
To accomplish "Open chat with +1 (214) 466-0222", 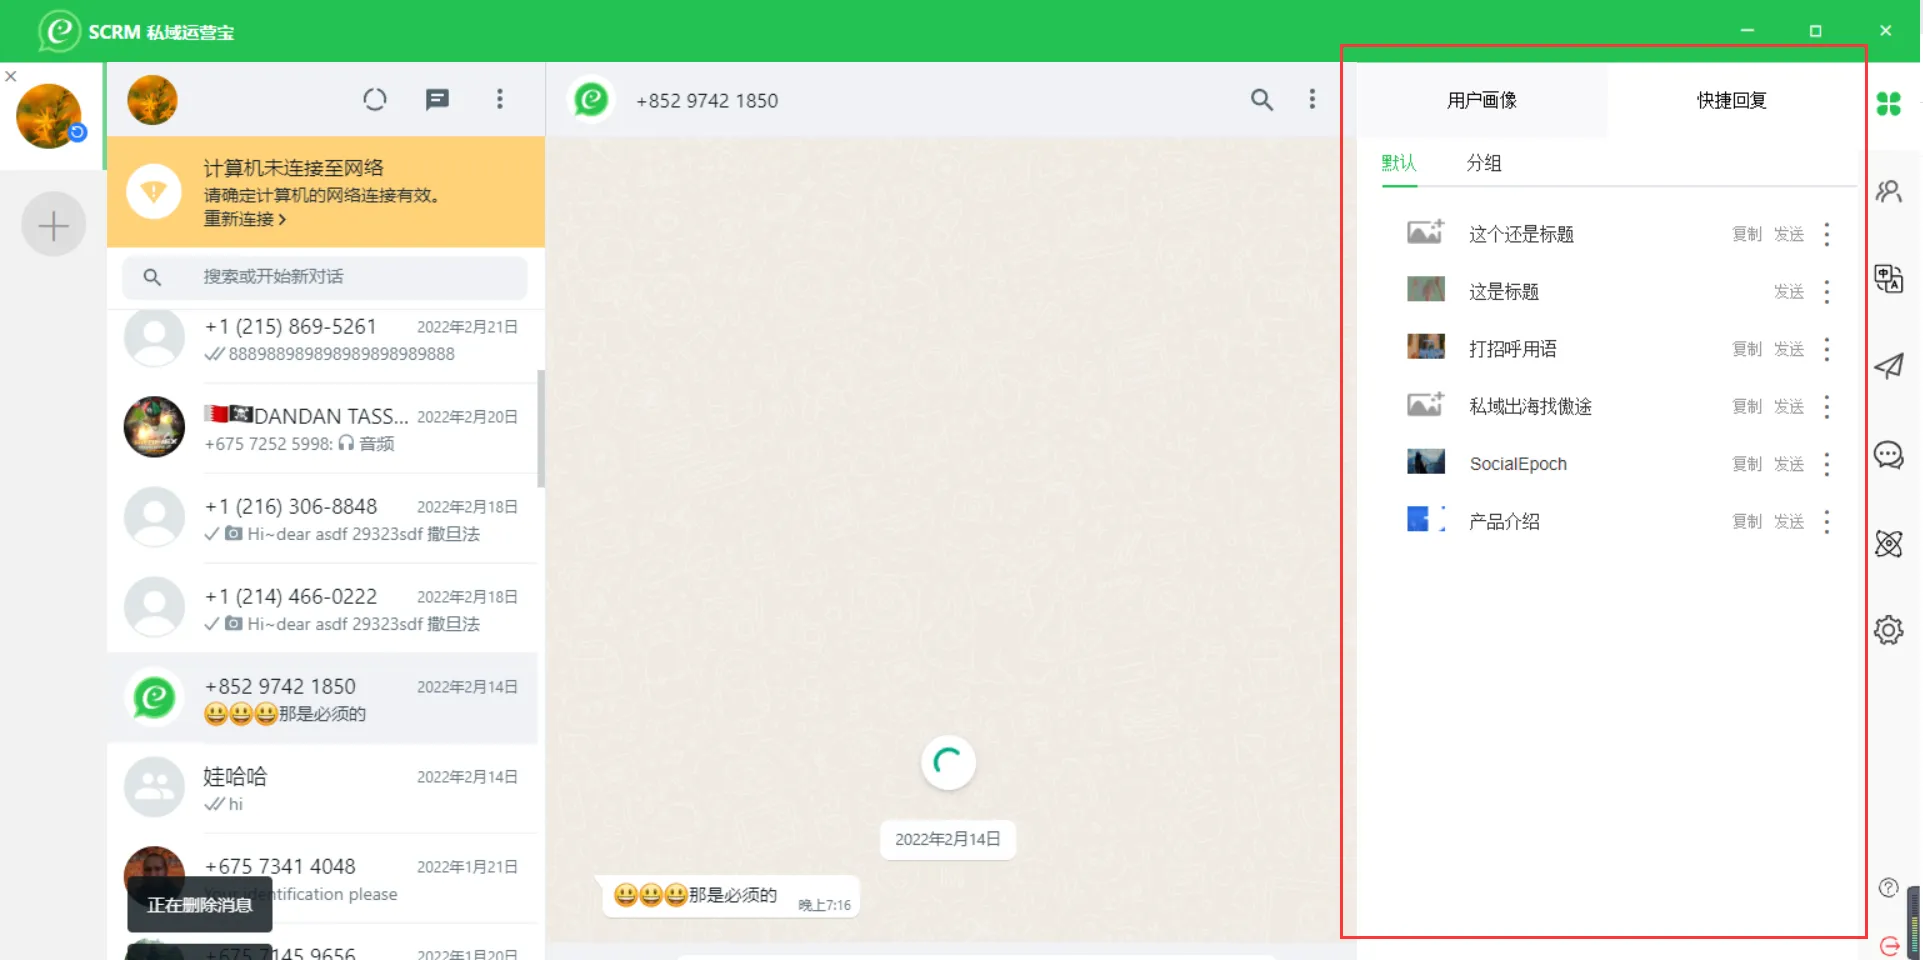I will [x=322, y=608].
